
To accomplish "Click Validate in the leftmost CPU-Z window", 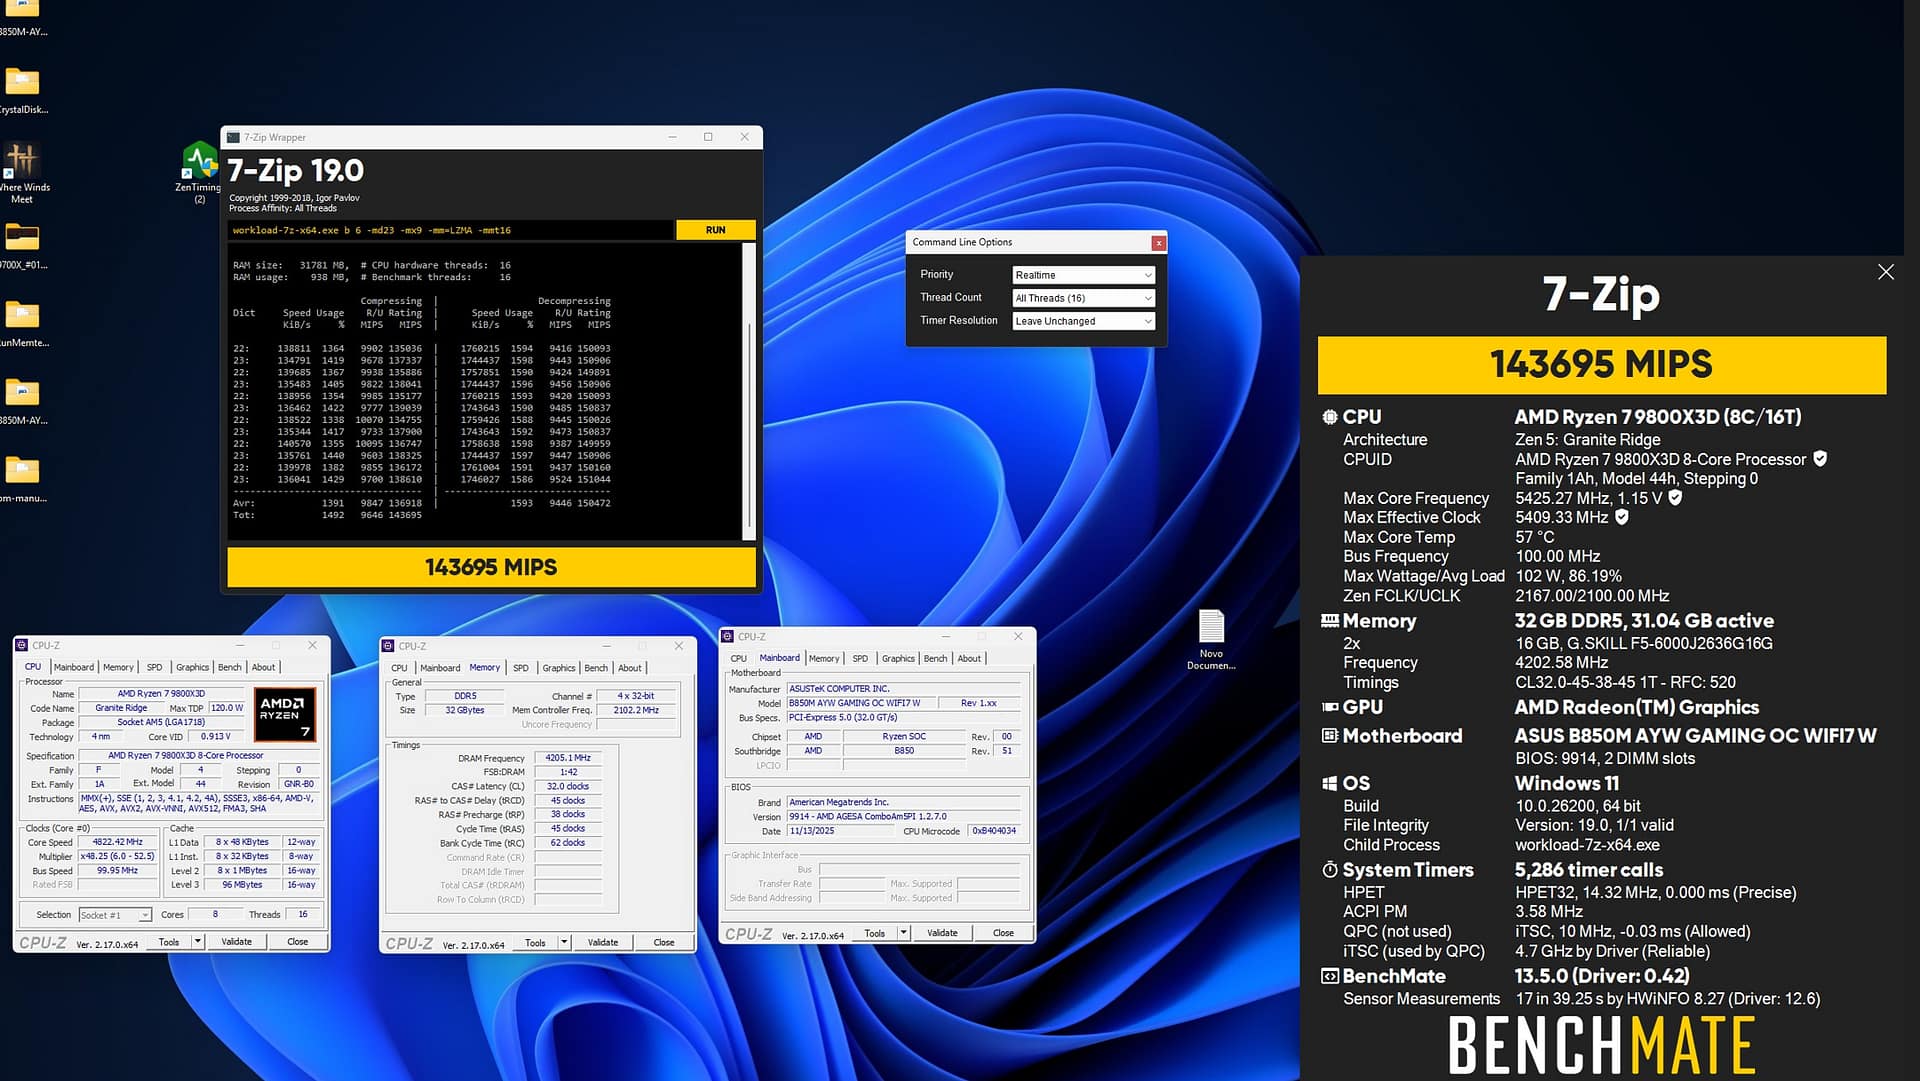I will [x=236, y=942].
